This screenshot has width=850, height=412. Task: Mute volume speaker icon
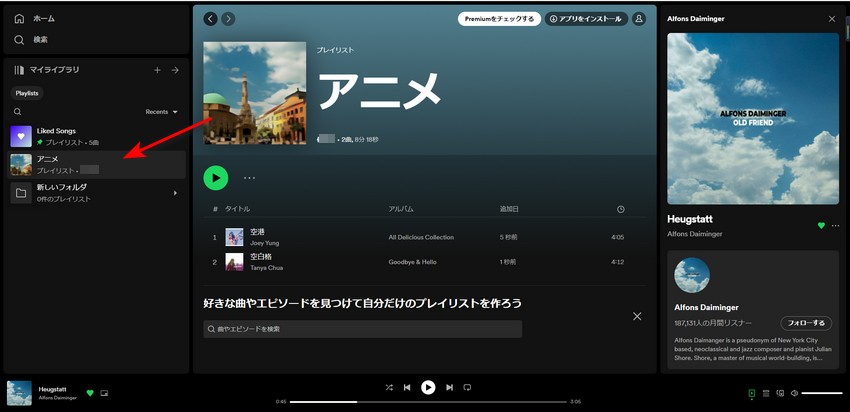pos(794,393)
